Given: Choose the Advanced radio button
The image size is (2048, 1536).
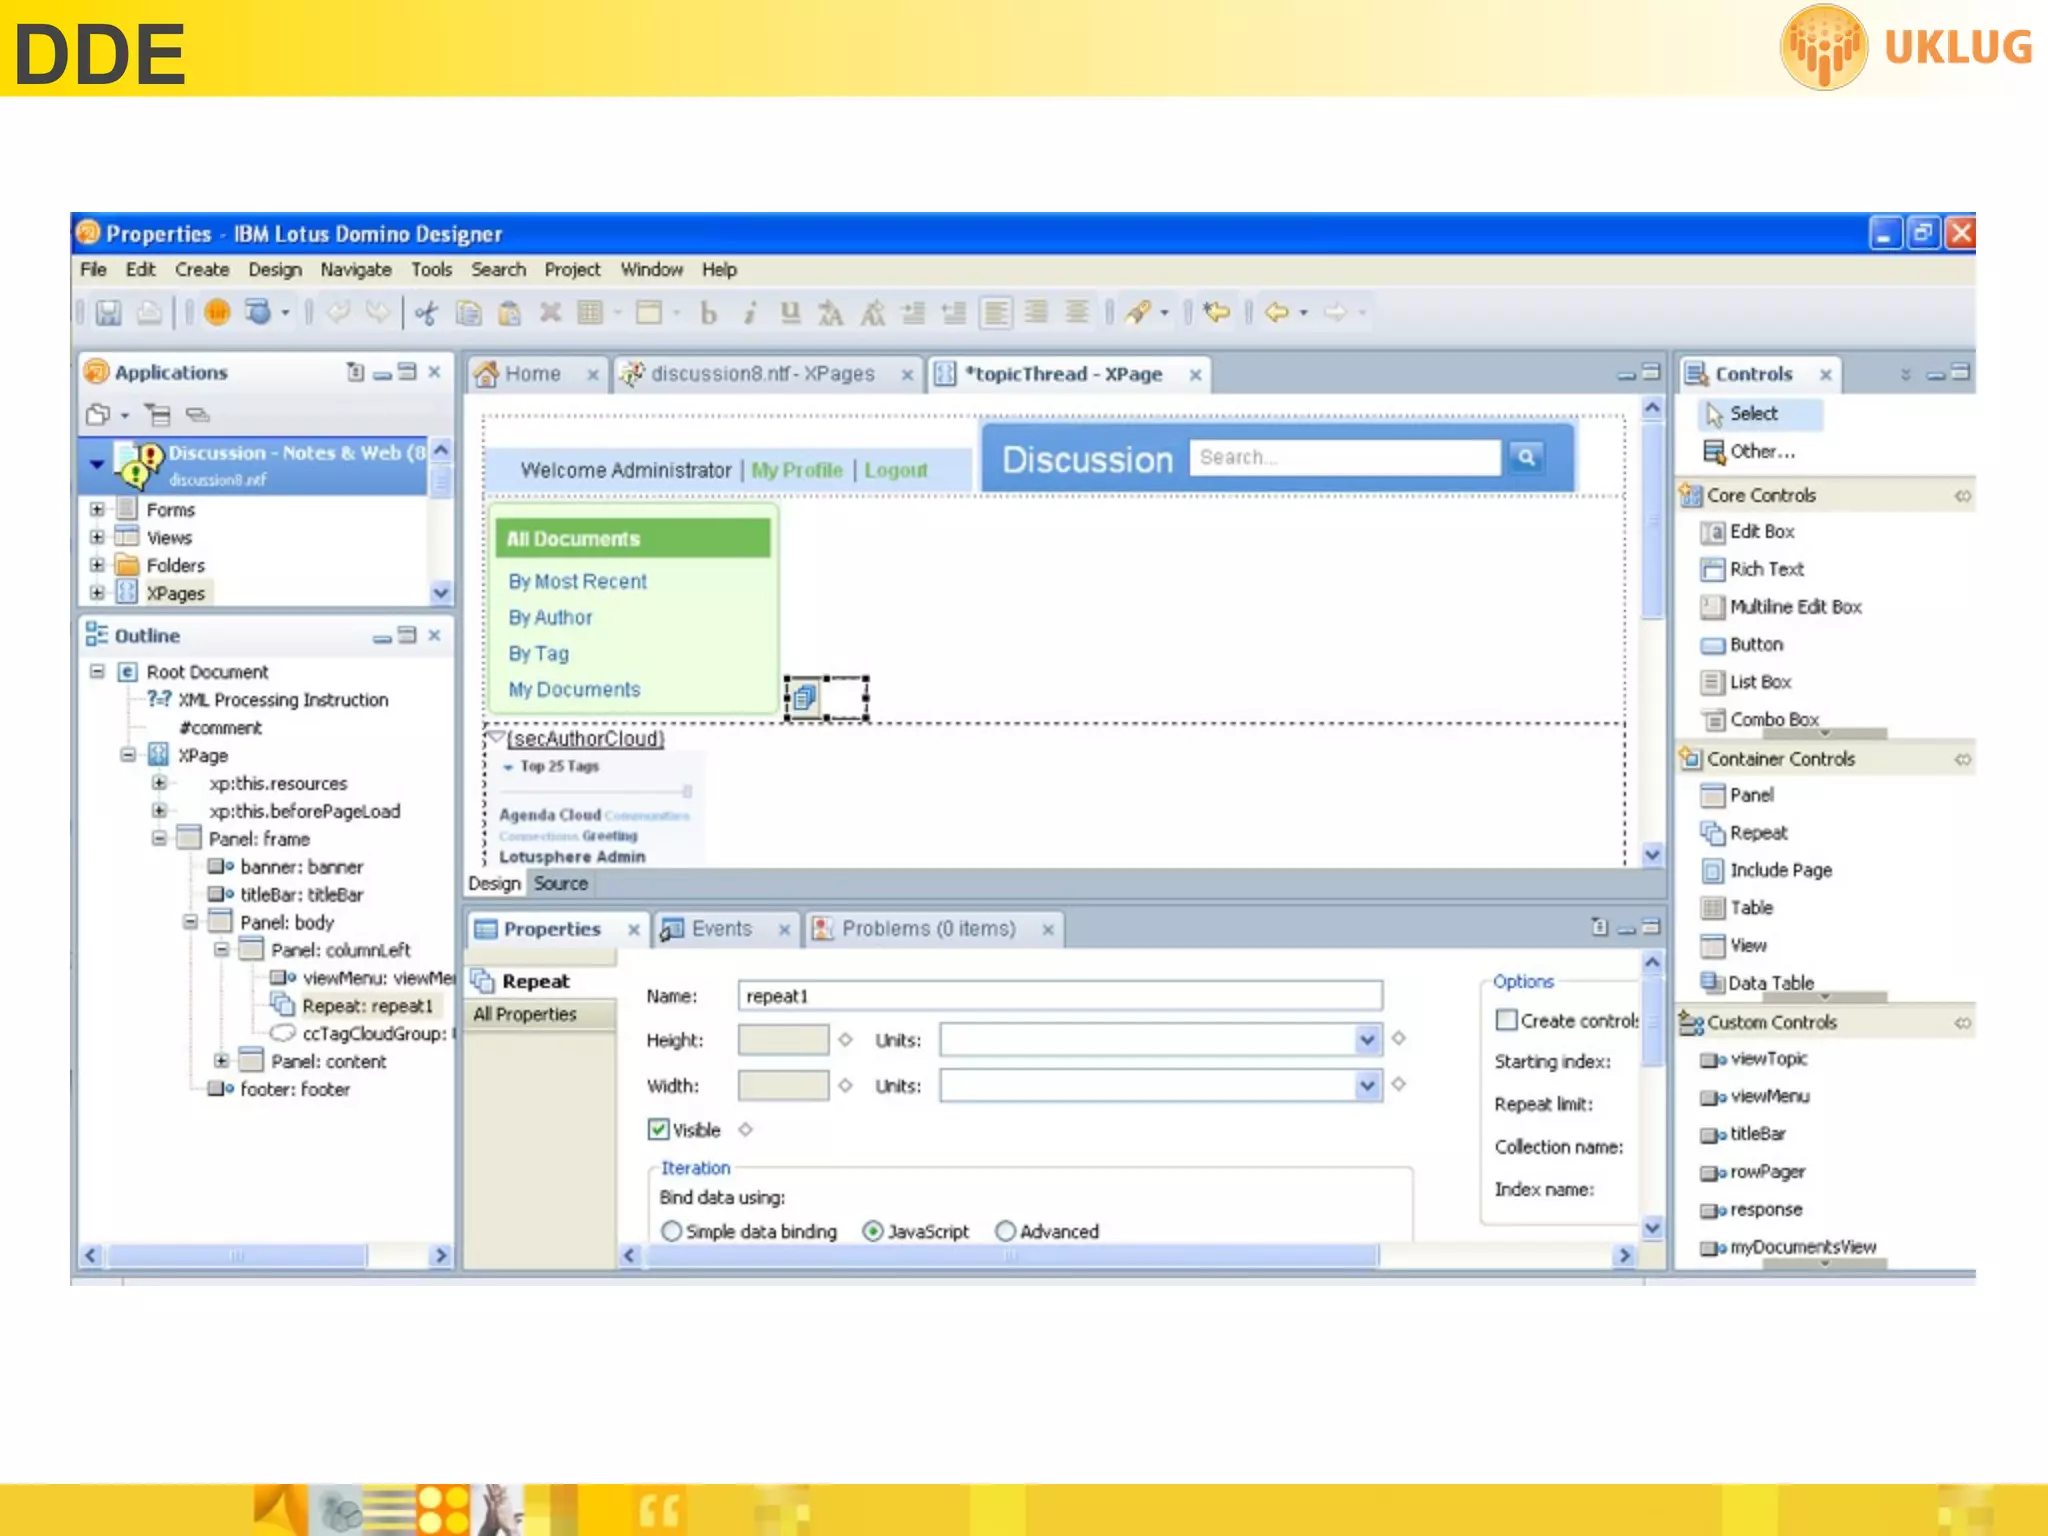Looking at the screenshot, I should [x=1006, y=1232].
